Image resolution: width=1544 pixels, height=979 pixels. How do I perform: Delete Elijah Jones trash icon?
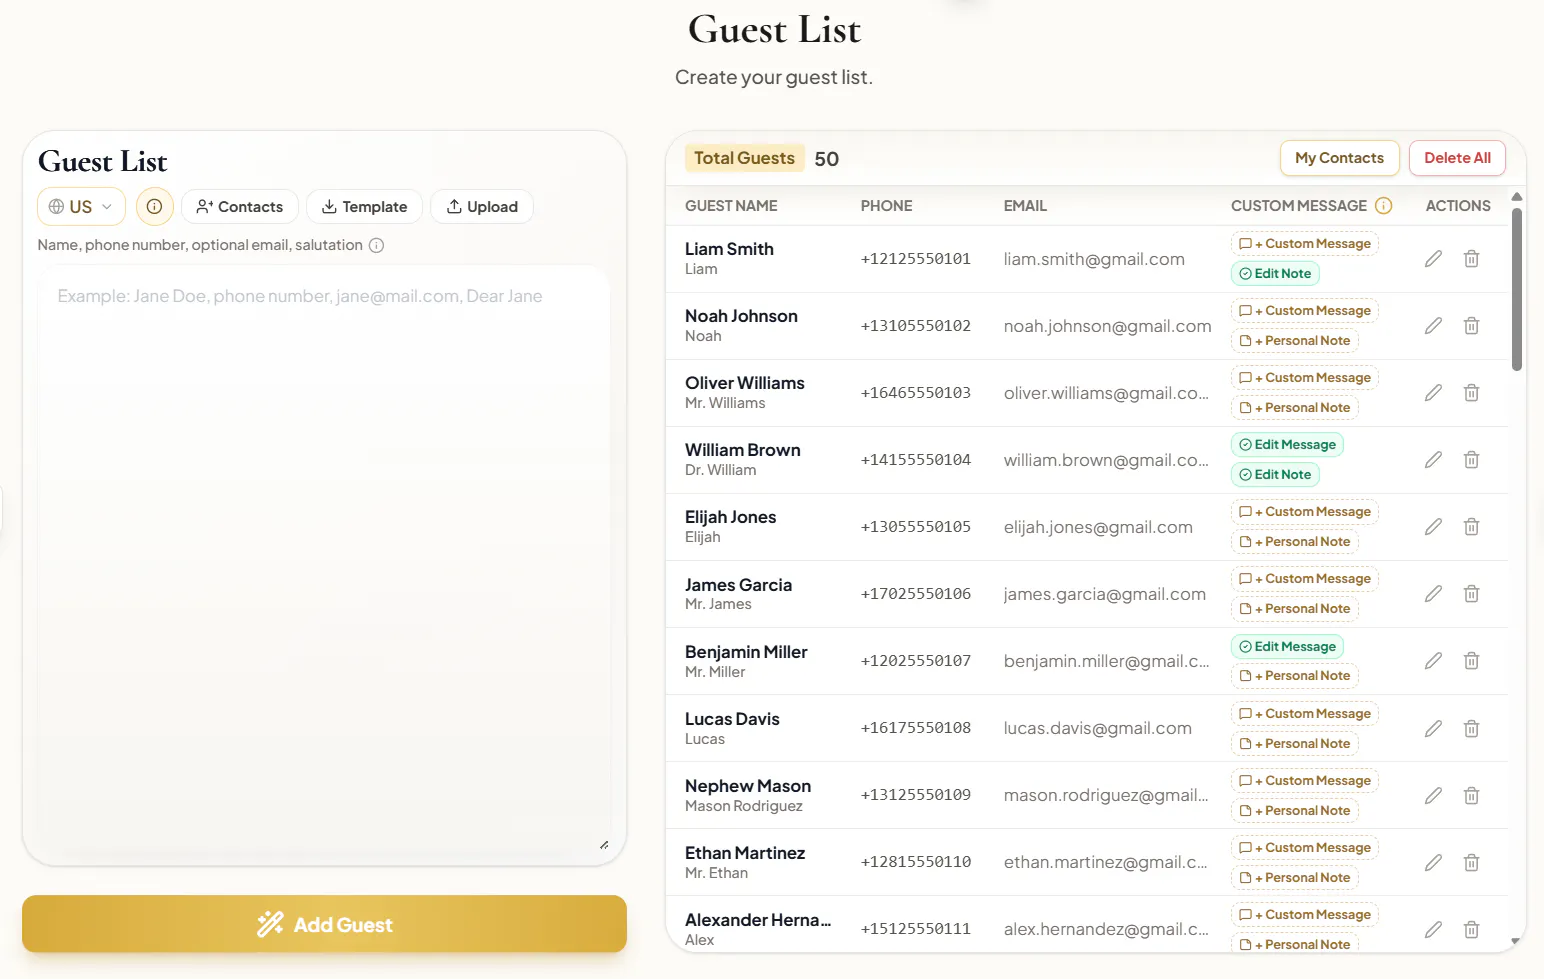[x=1471, y=527]
